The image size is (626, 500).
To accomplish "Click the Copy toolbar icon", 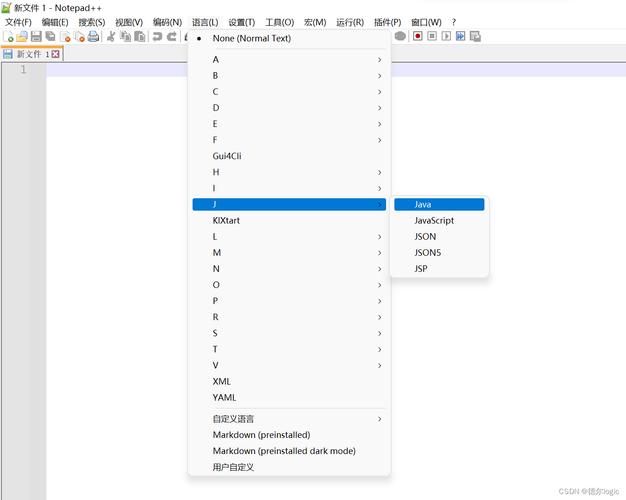I will coord(126,37).
